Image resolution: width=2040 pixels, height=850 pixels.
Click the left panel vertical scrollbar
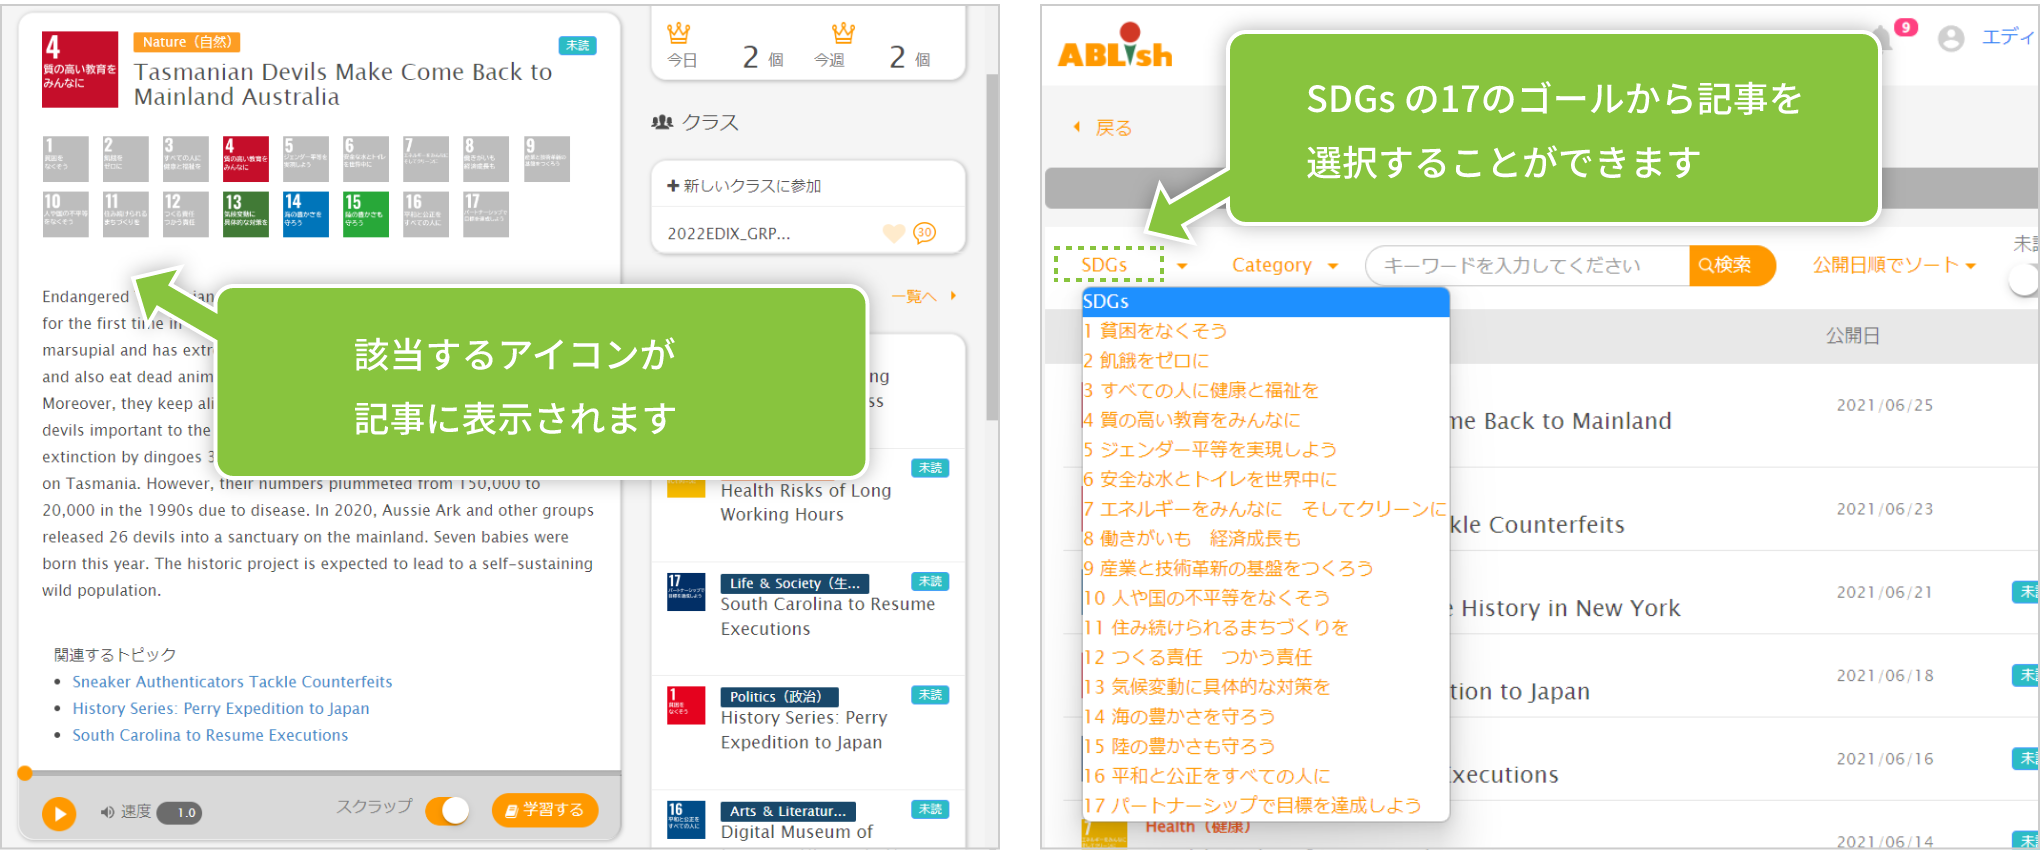click(992, 245)
